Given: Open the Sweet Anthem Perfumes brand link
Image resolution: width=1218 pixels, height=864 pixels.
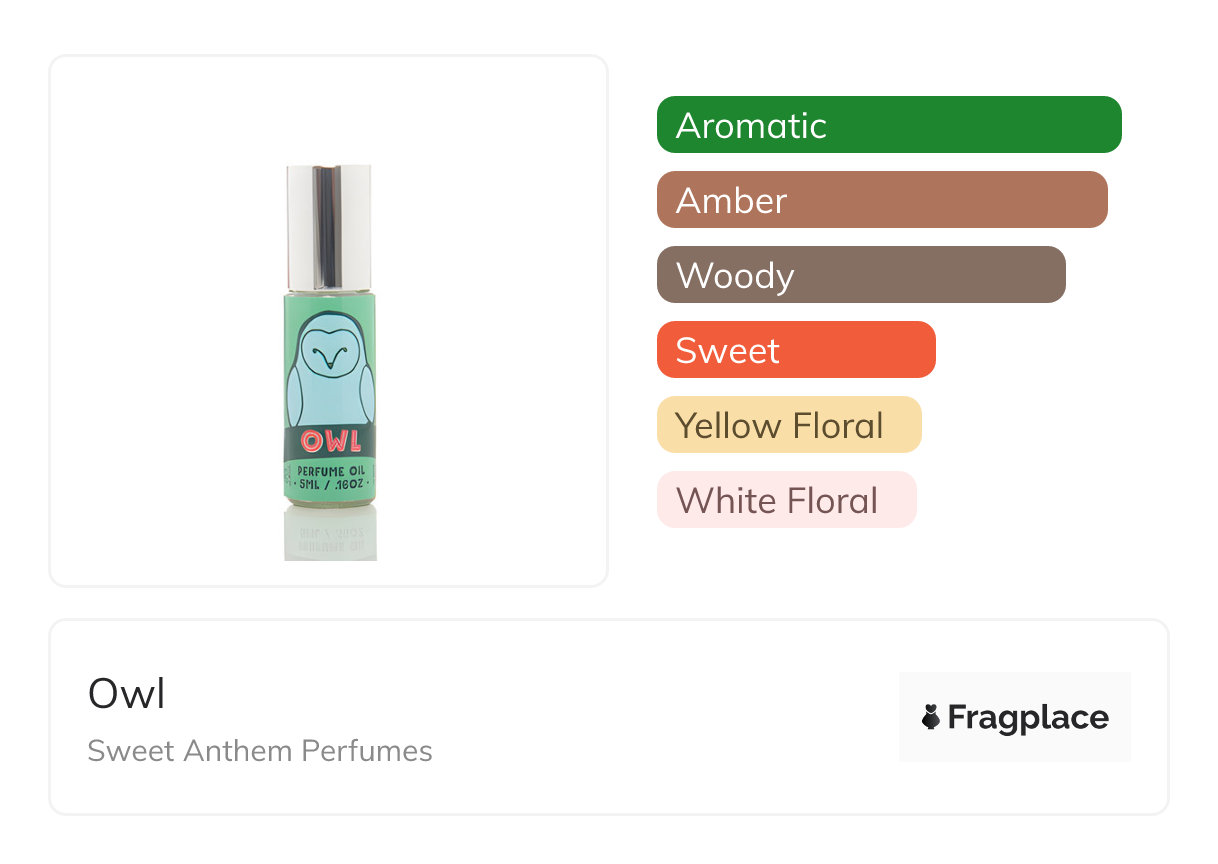Looking at the screenshot, I should [260, 751].
